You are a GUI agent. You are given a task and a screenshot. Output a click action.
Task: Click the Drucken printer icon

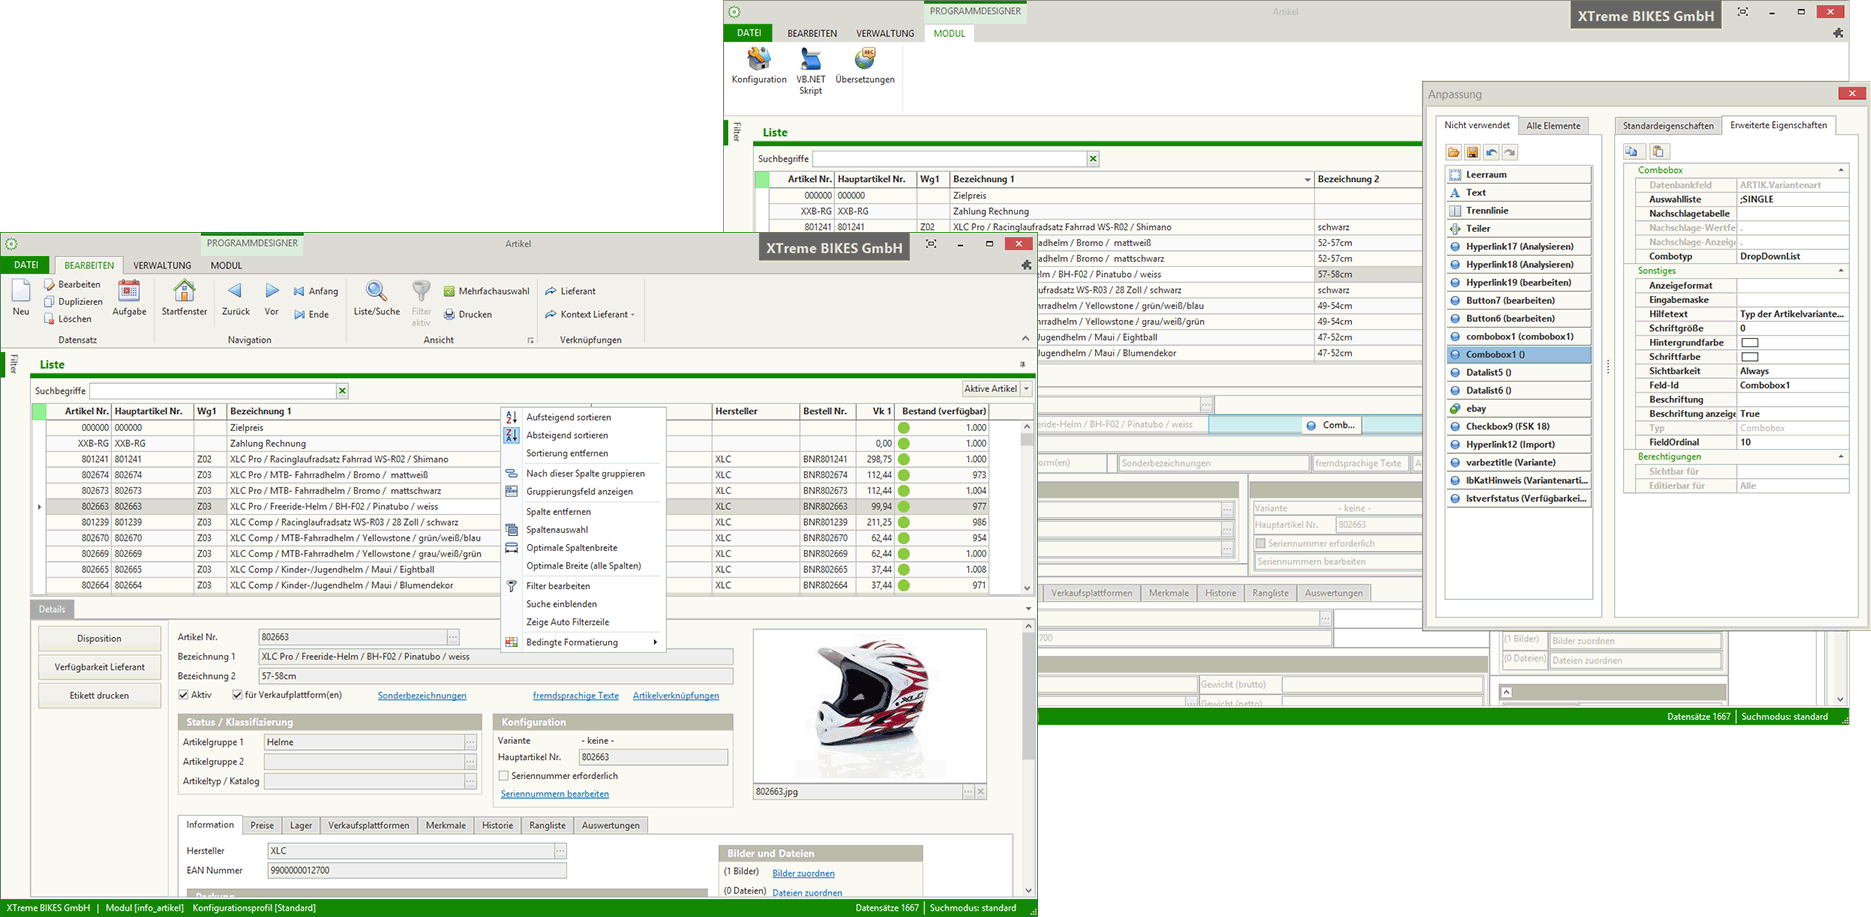point(449,315)
